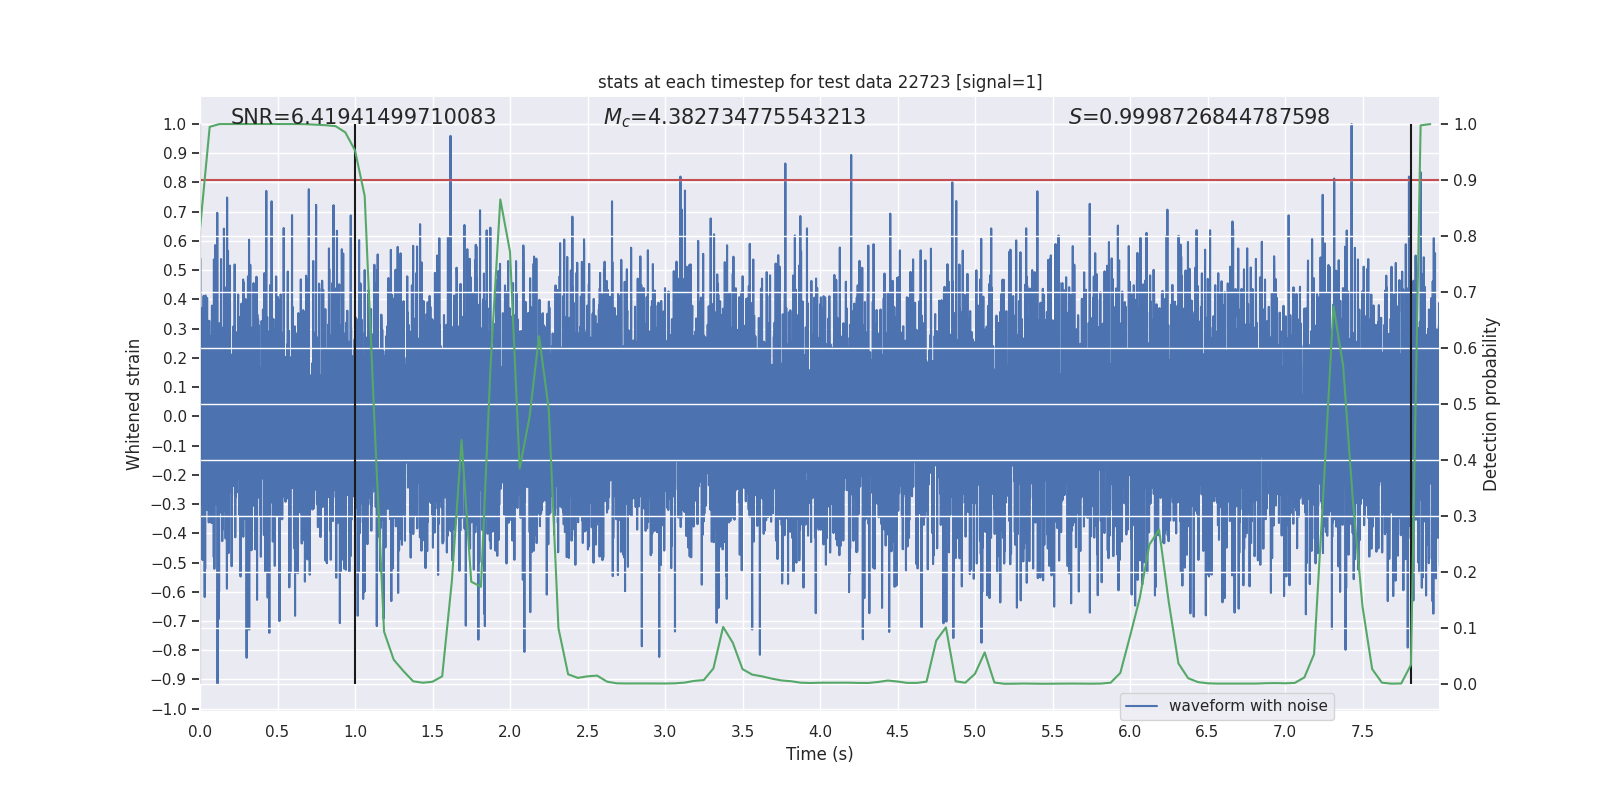Click the Time axis tick label 2.5
This screenshot has height=800, width=1600.
click(x=587, y=731)
